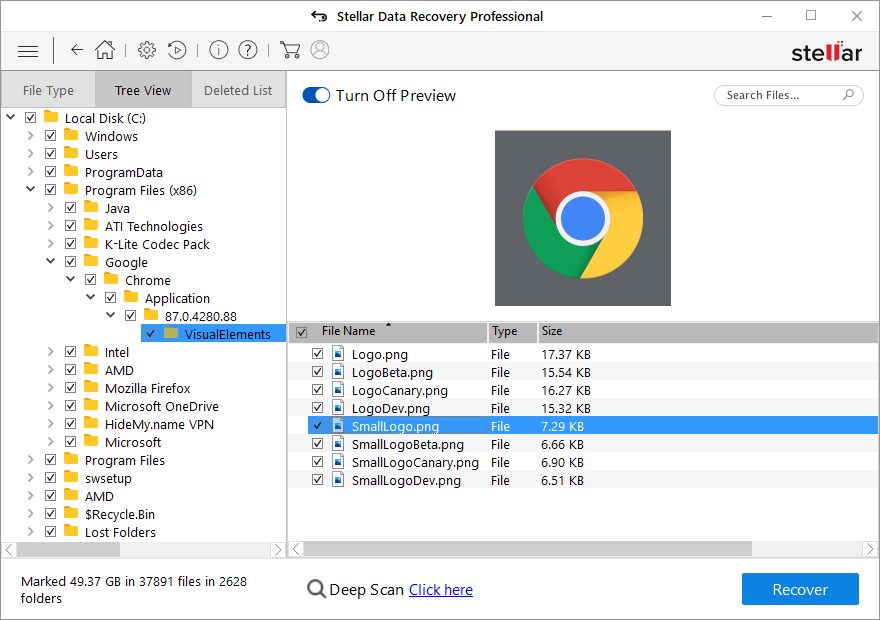Screen dimensions: 880x620
Task: Click the title bar back arrow icon
Action: [x=319, y=16]
